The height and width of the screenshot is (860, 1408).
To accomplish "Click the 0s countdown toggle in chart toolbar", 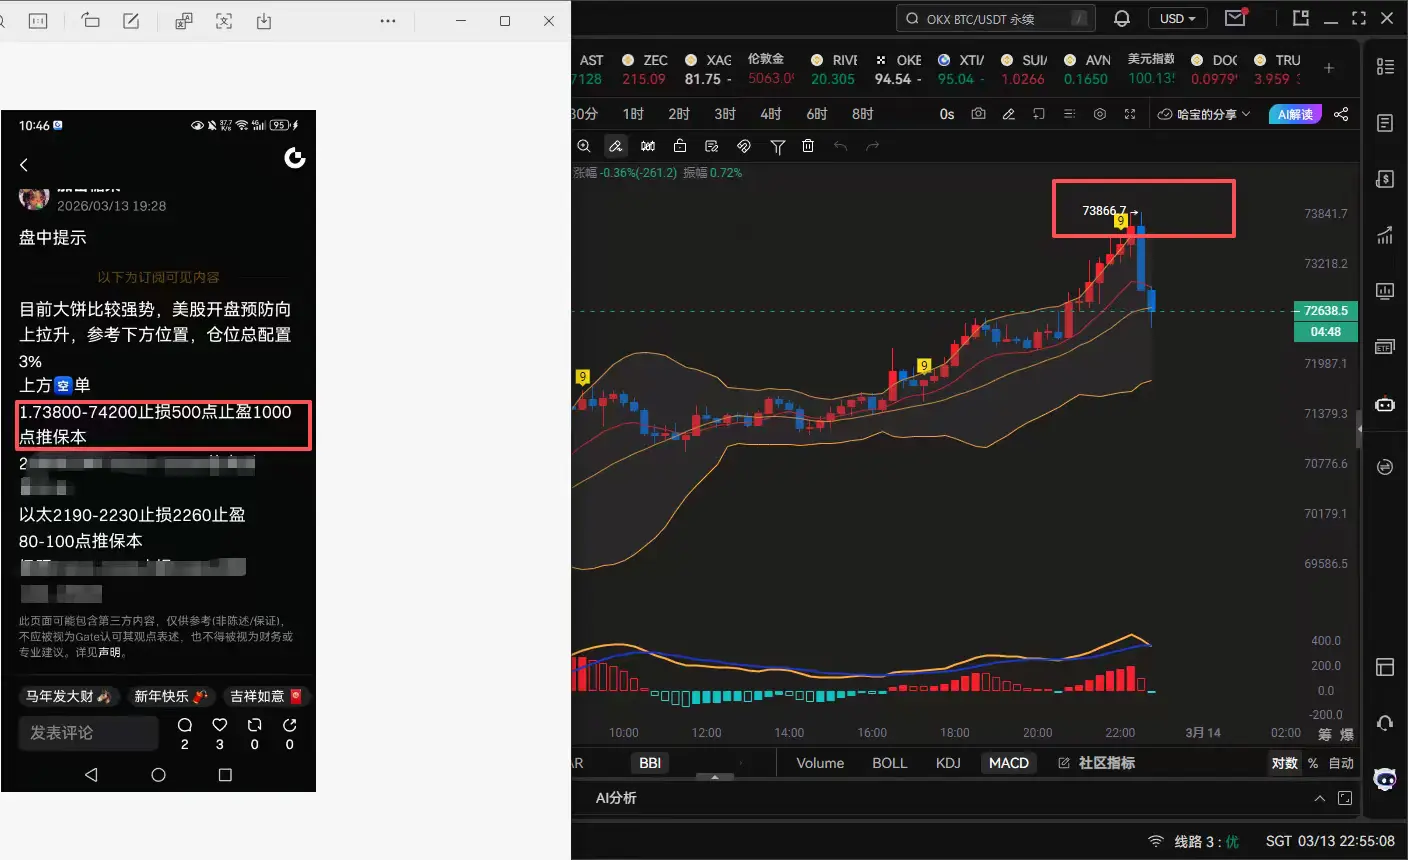I will click(947, 114).
